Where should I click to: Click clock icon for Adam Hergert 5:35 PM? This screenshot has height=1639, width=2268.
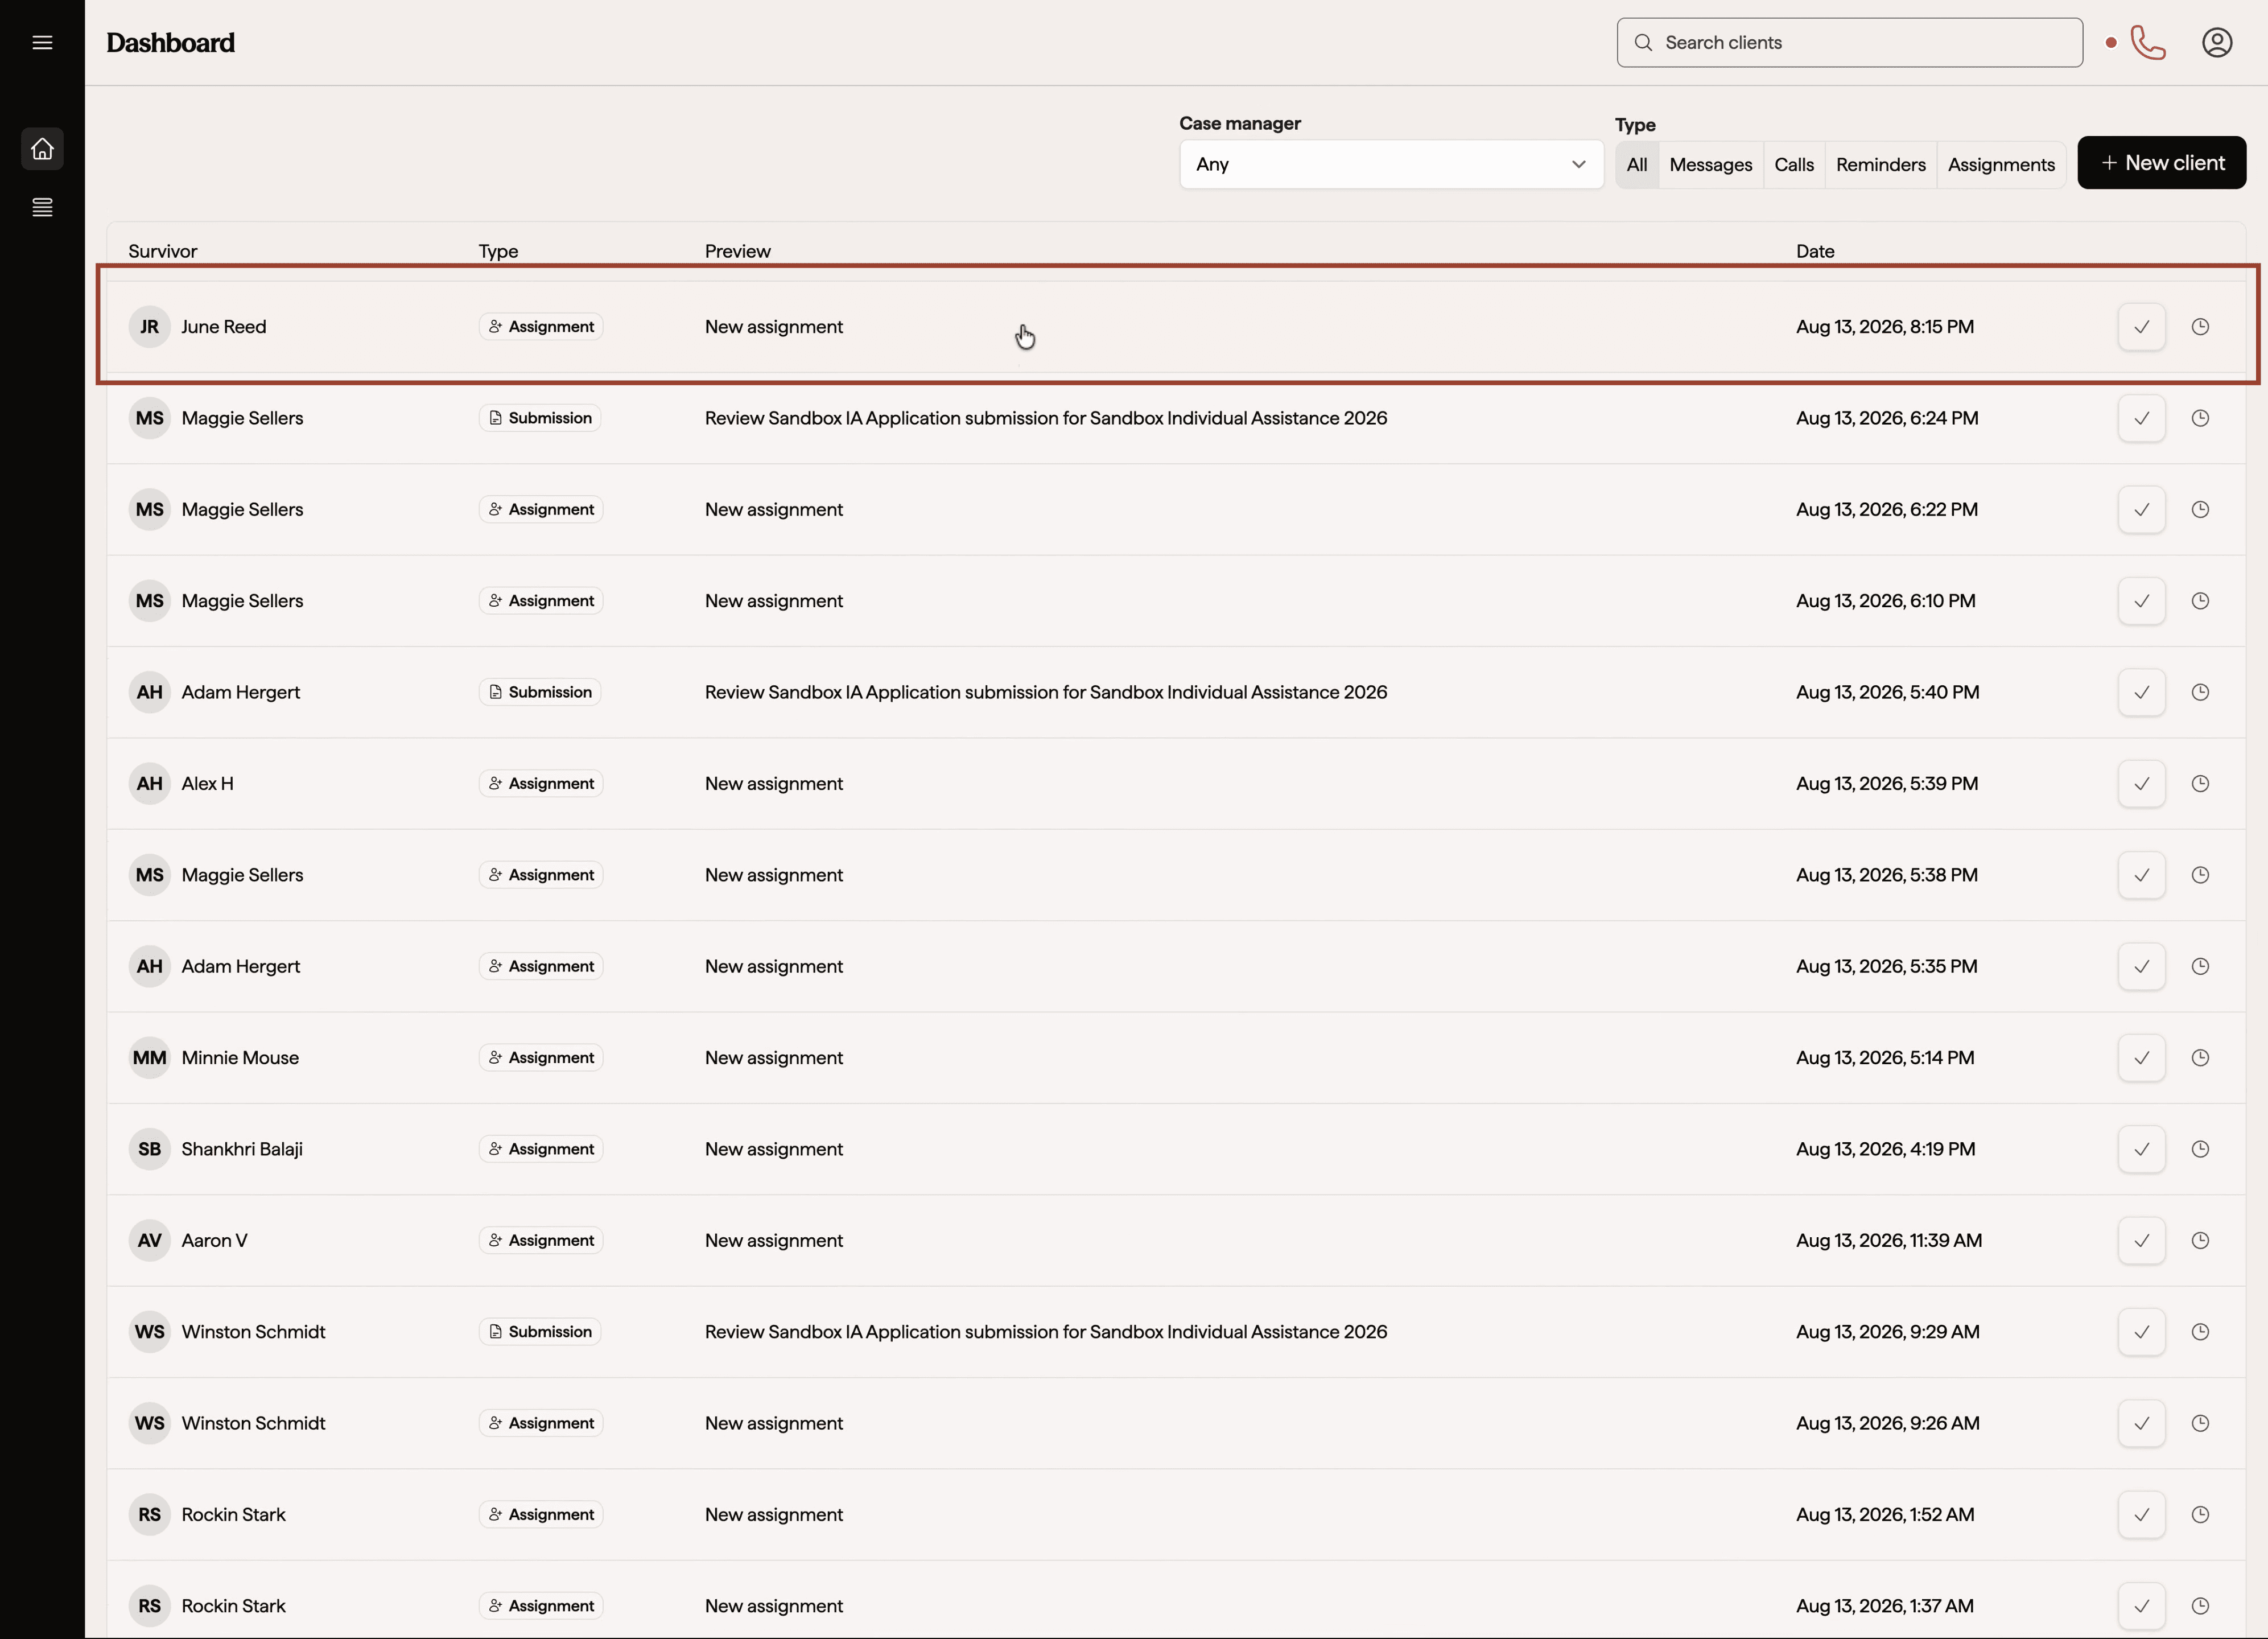click(2200, 966)
